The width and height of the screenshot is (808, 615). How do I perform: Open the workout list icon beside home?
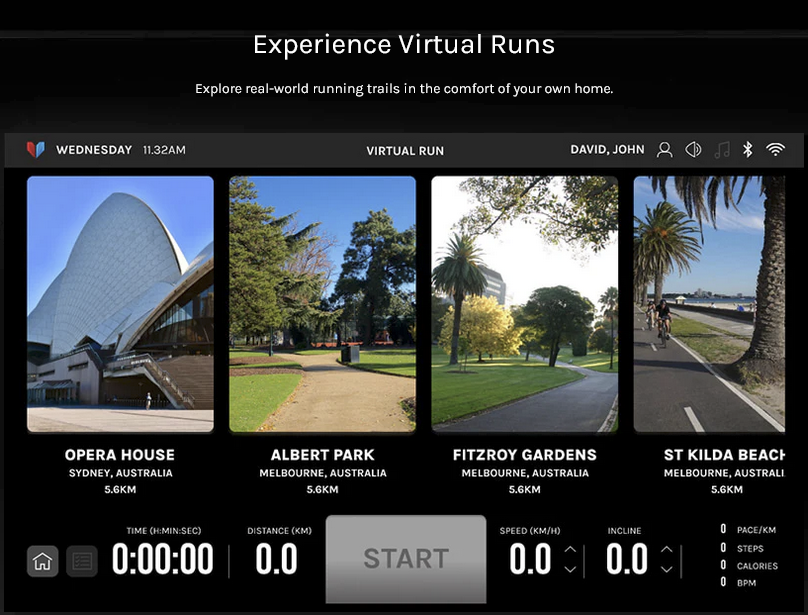82,561
